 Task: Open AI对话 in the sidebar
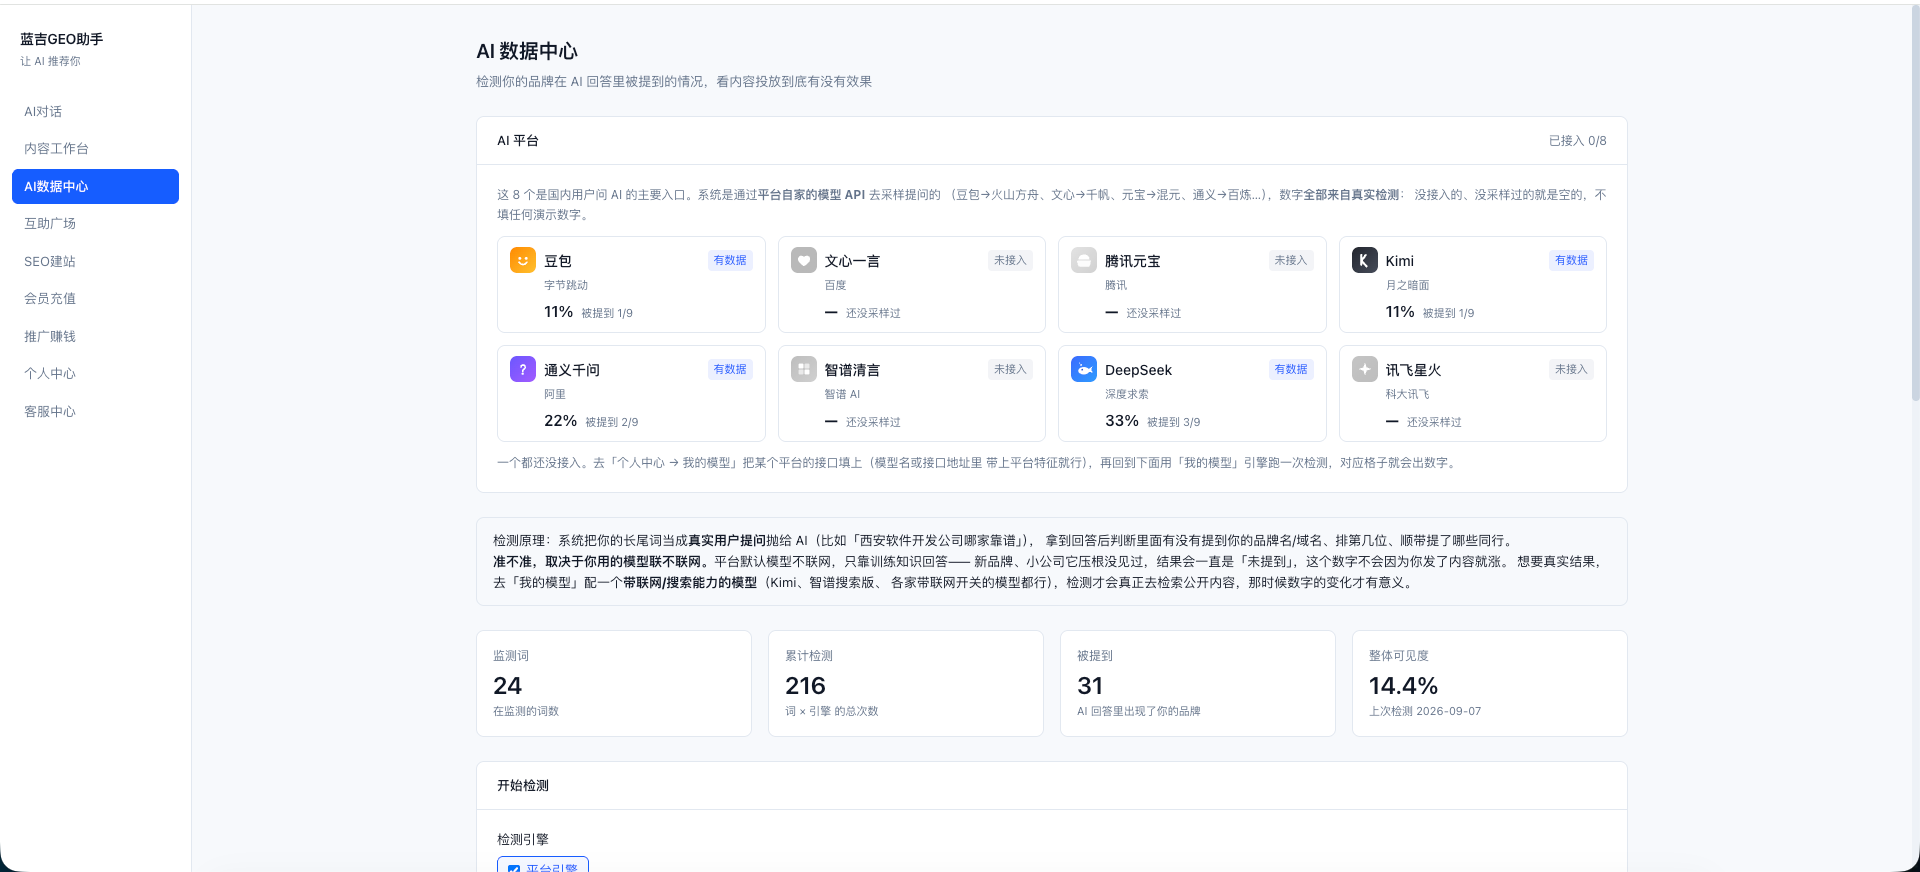[95, 111]
